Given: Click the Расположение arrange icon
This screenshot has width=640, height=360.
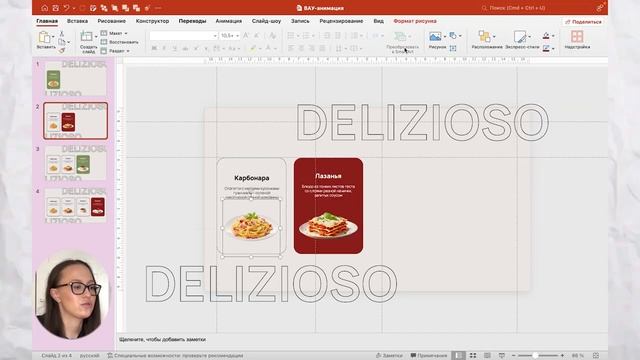Looking at the screenshot, I should pos(484,37).
